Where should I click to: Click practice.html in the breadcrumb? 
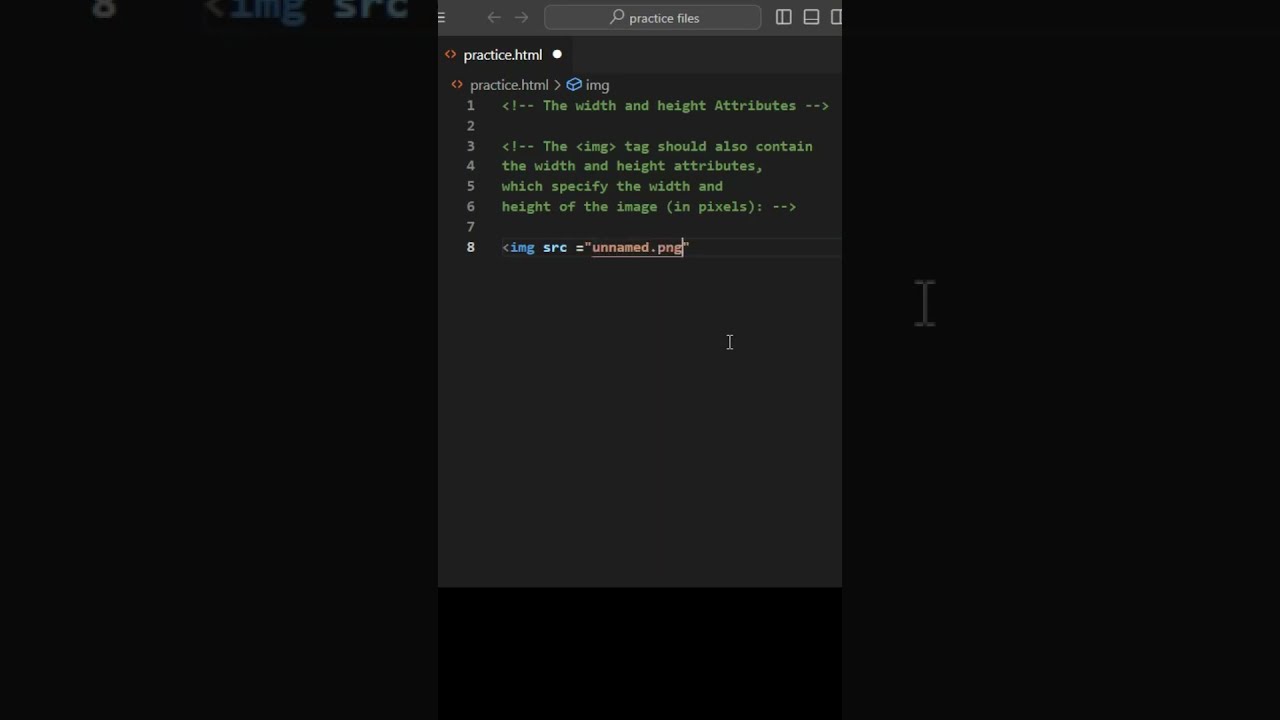[509, 85]
